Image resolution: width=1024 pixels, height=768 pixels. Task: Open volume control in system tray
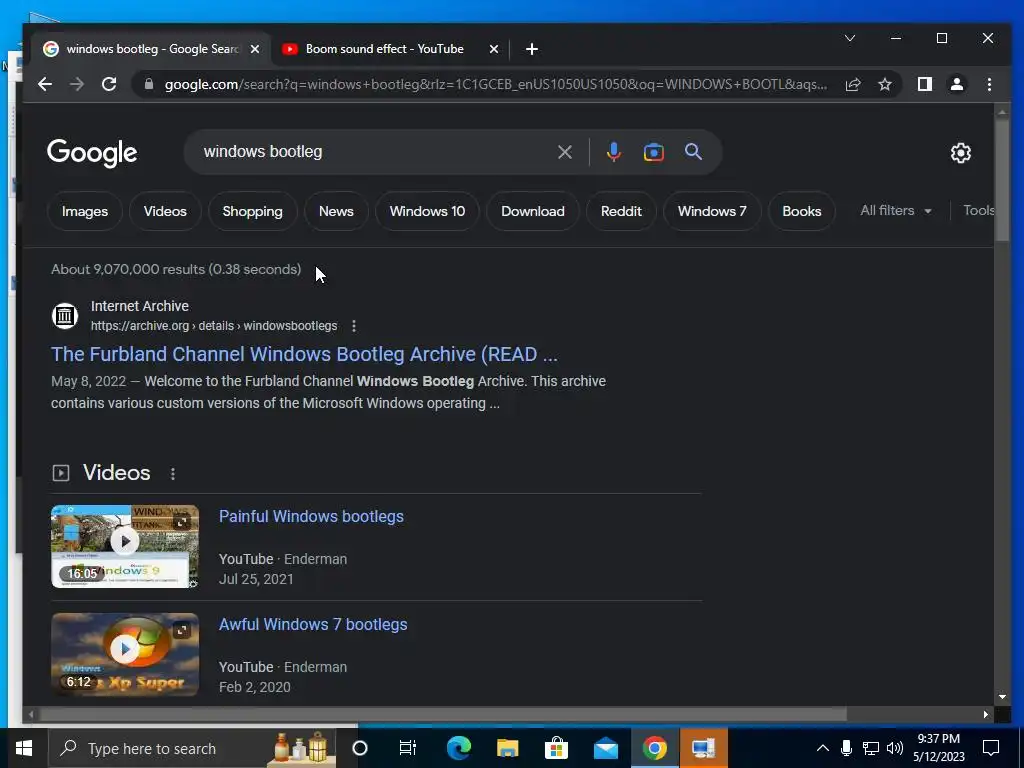(x=895, y=748)
